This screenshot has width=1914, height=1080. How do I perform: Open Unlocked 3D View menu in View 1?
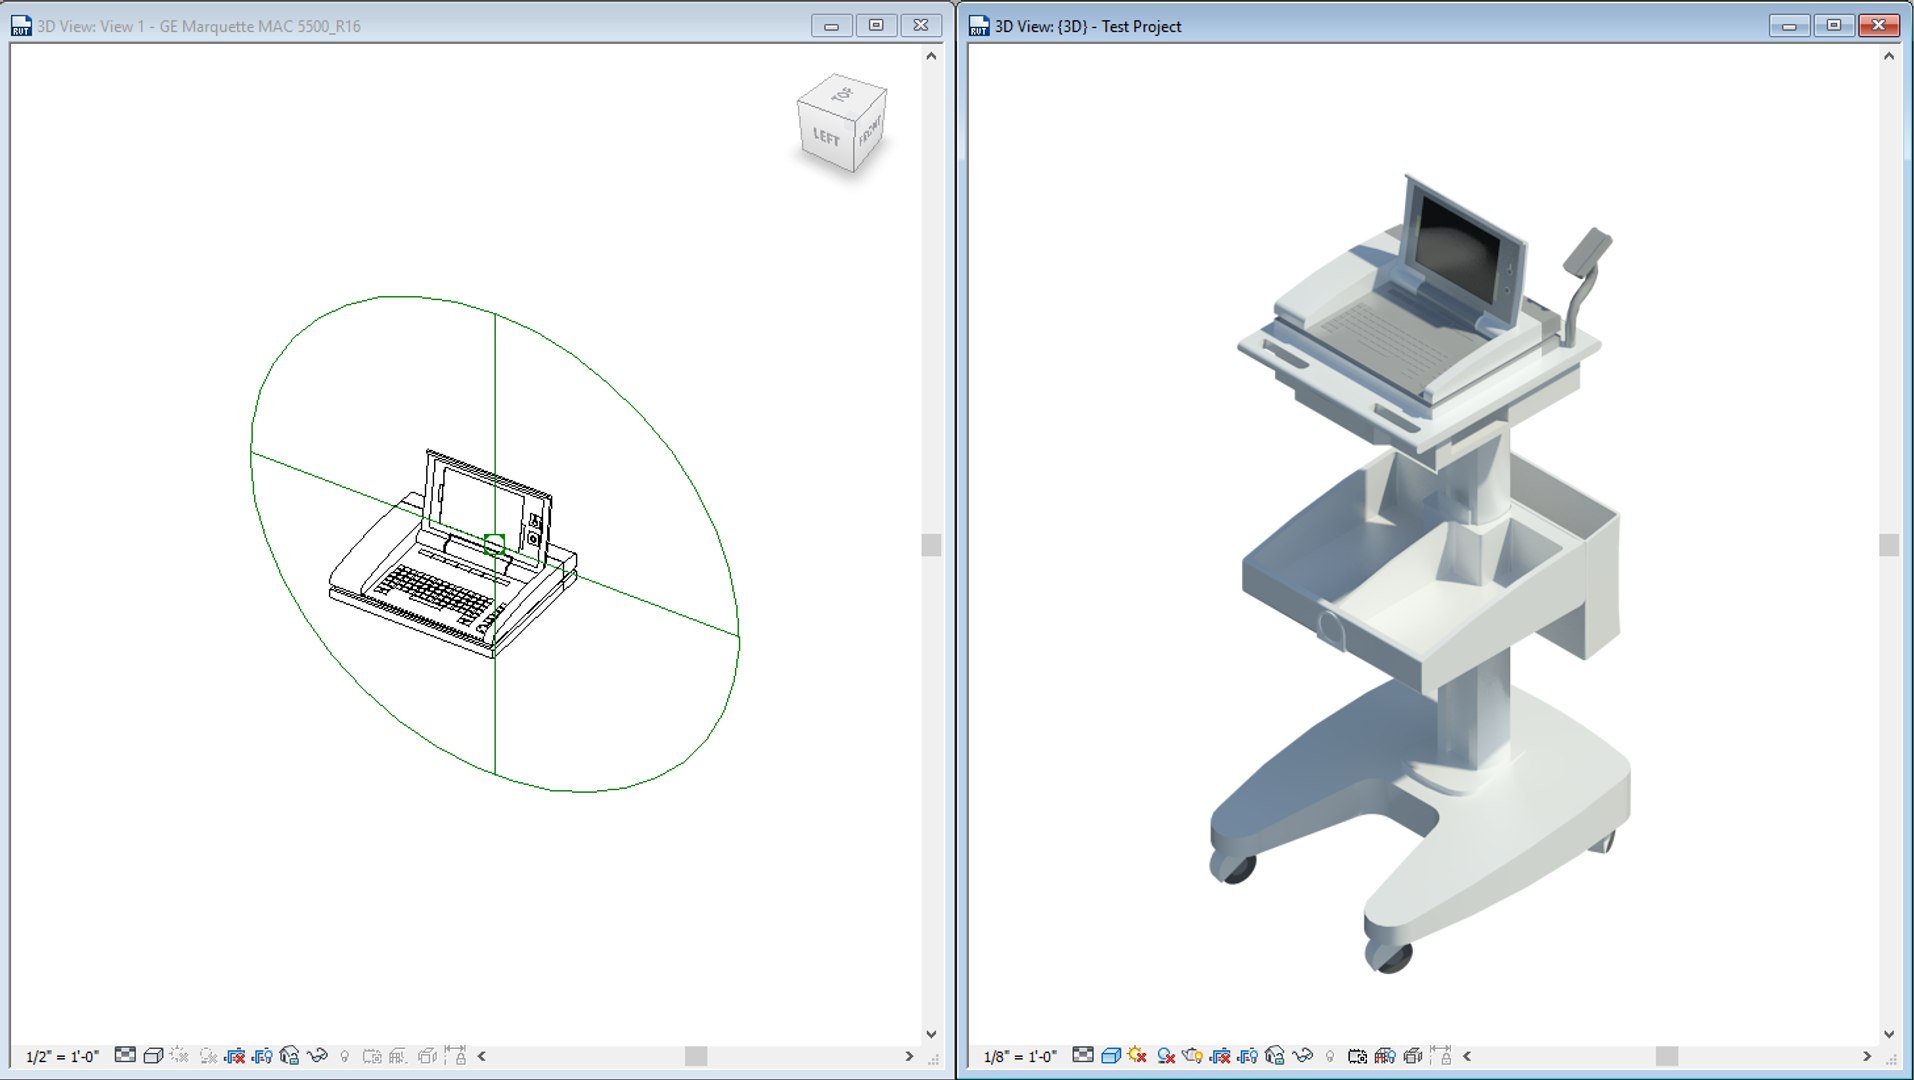coord(289,1056)
